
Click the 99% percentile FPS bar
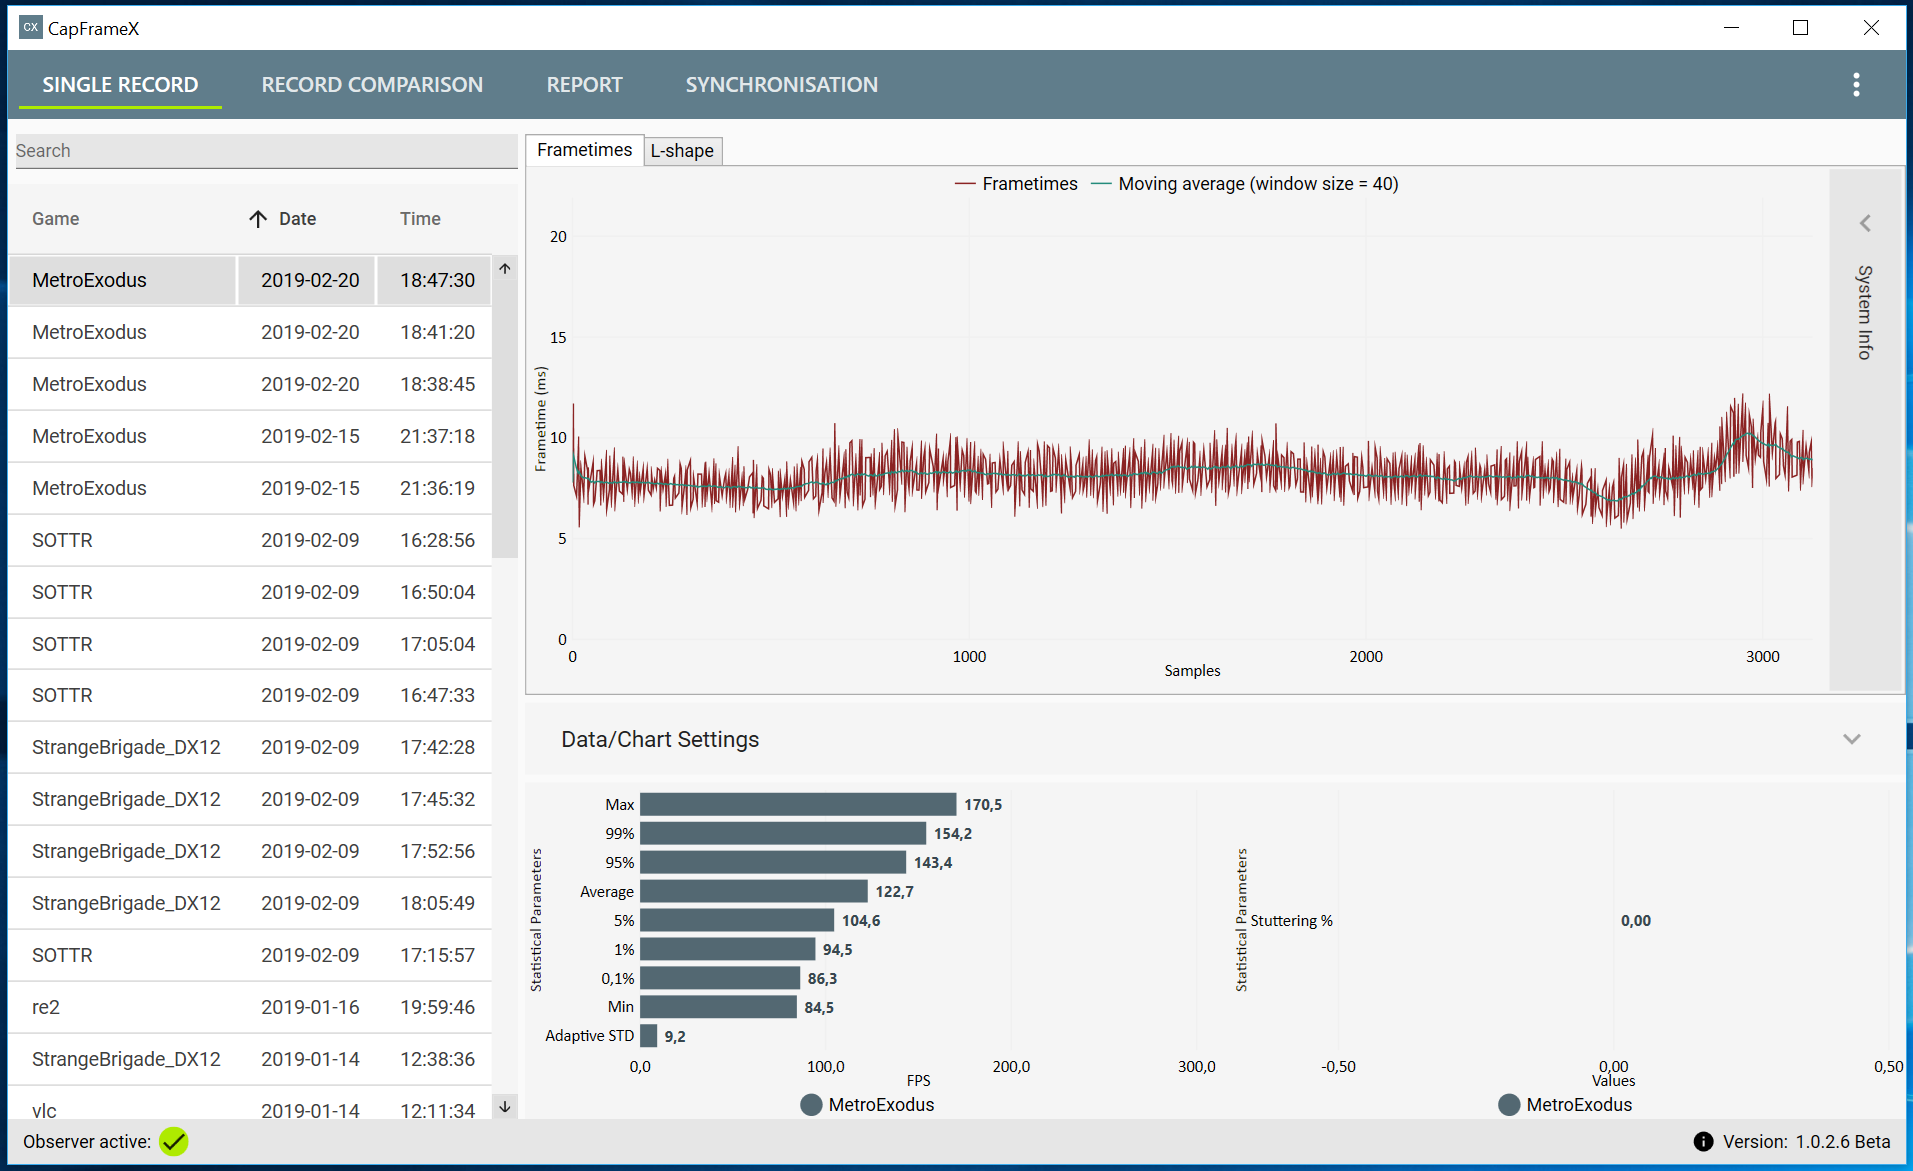783,833
